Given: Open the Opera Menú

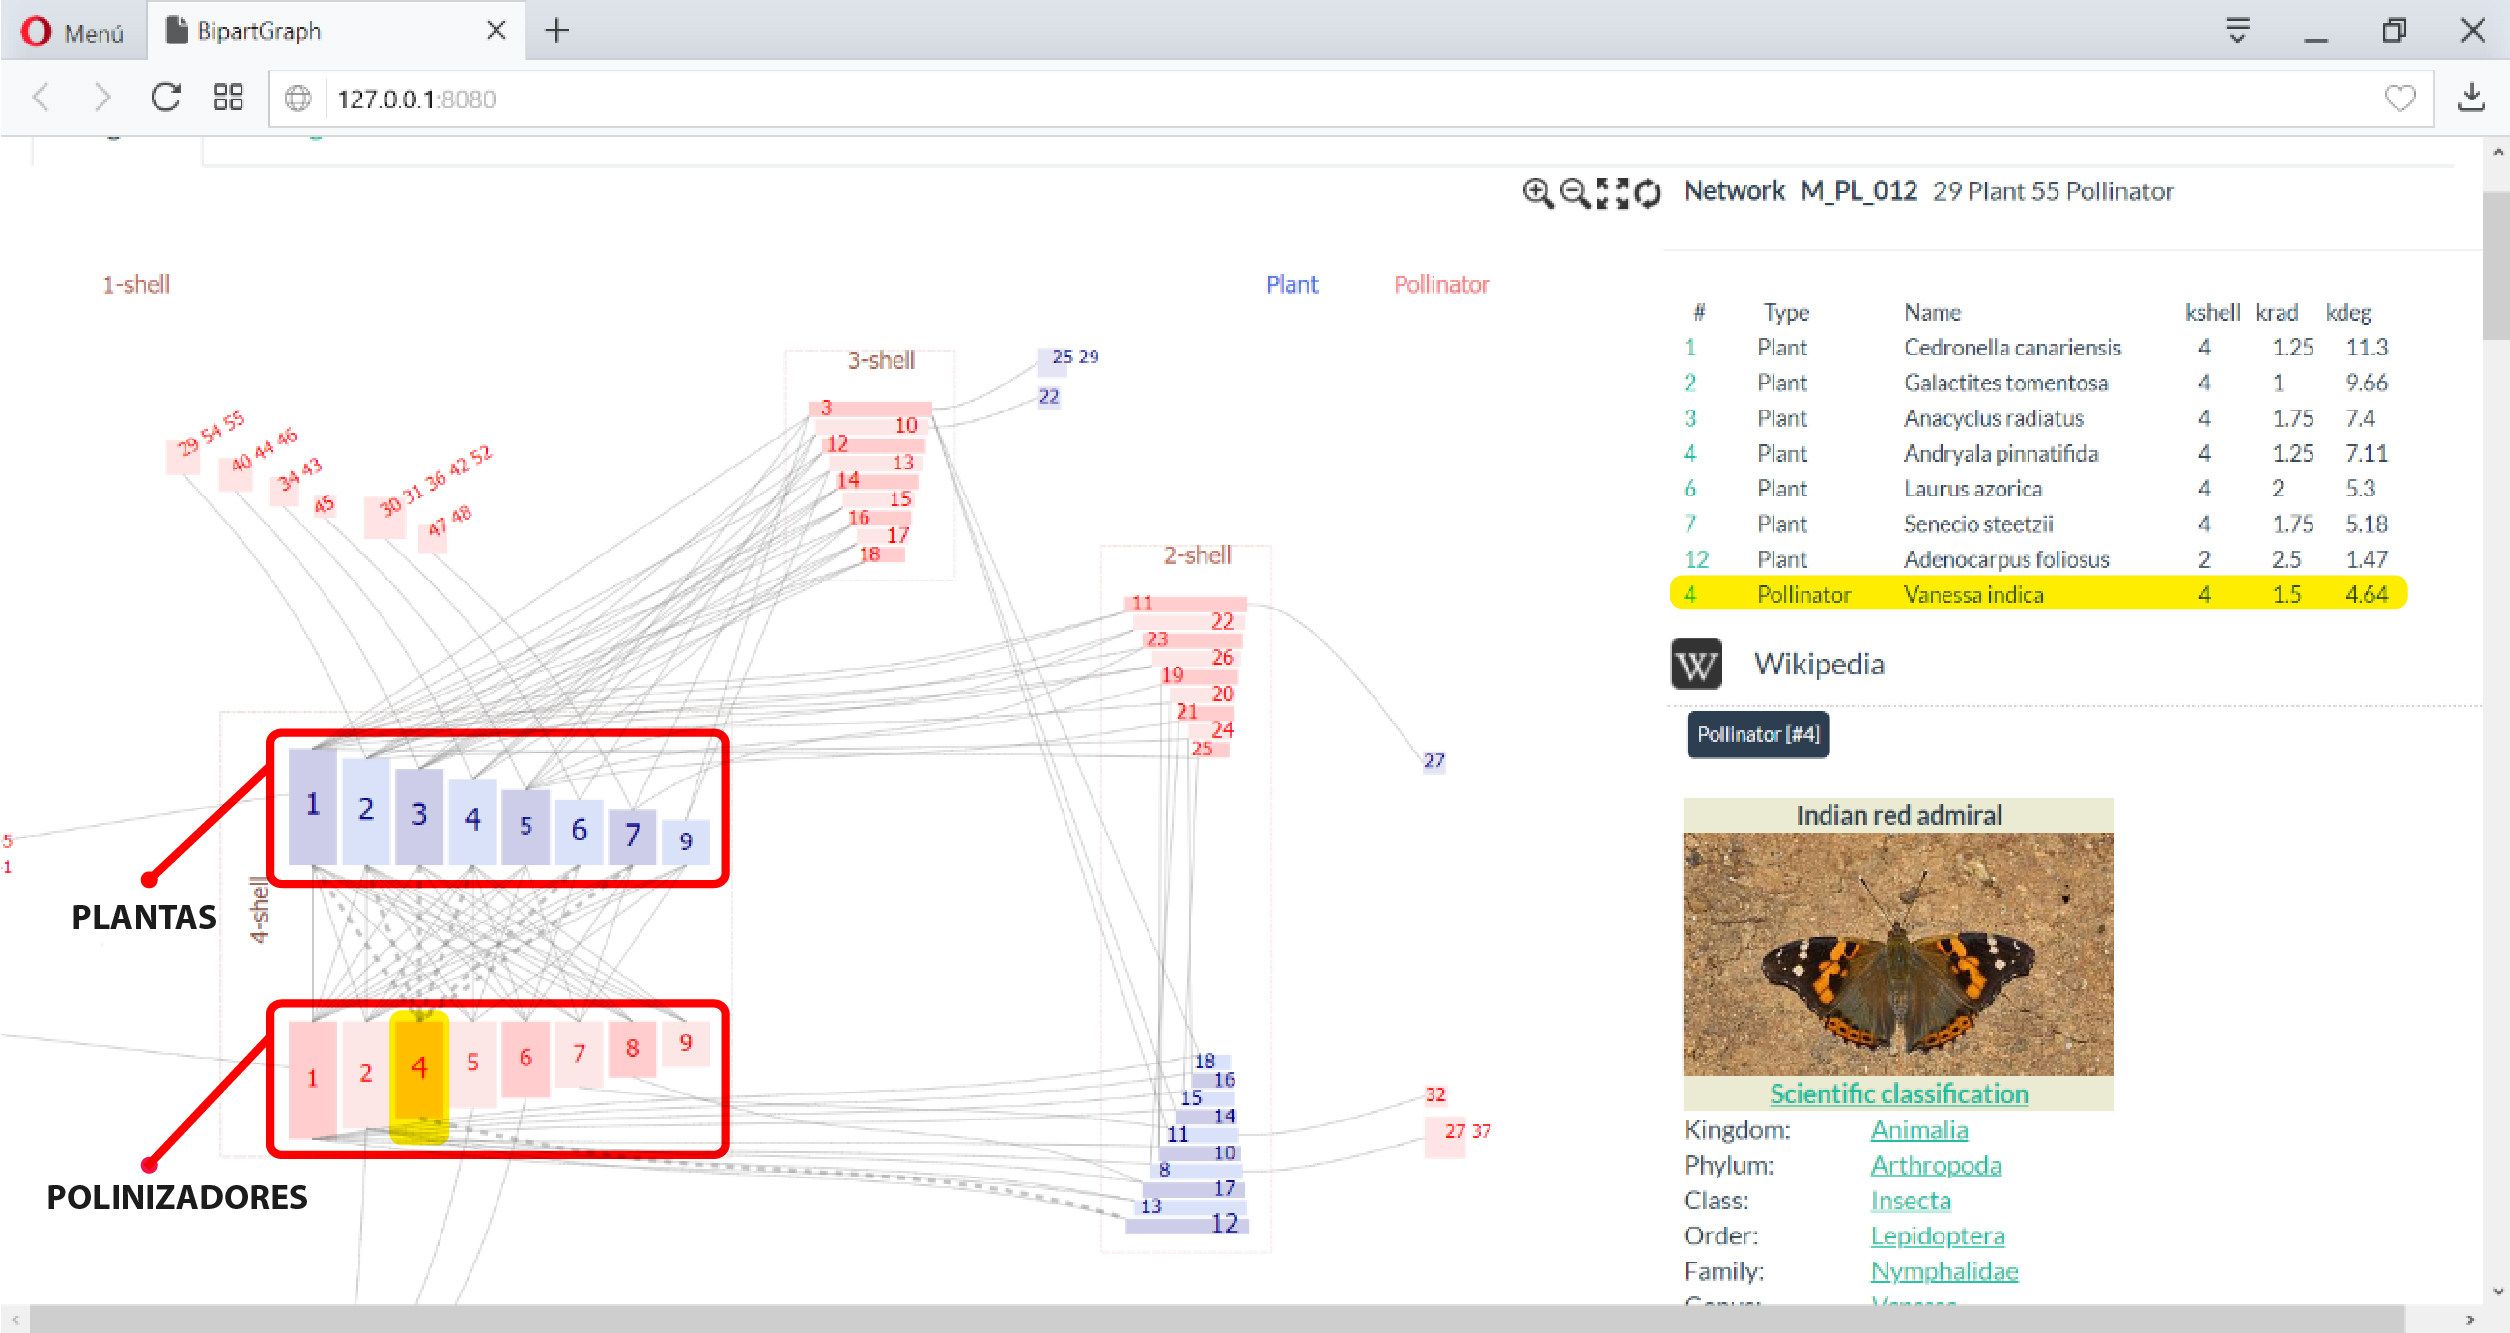Looking at the screenshot, I should pyautogui.click(x=73, y=32).
